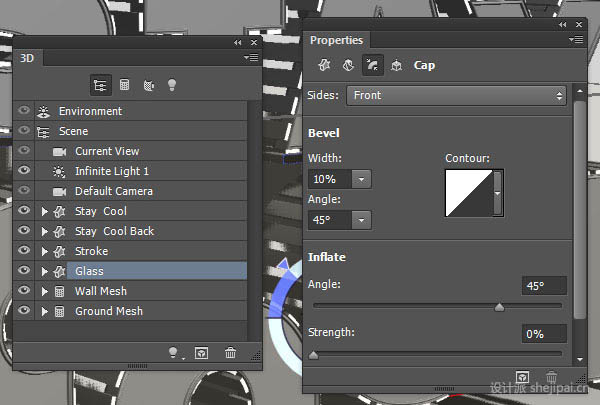600x405 pixels.
Task: Select the Cap properties icon
Action: pyautogui.click(x=372, y=65)
